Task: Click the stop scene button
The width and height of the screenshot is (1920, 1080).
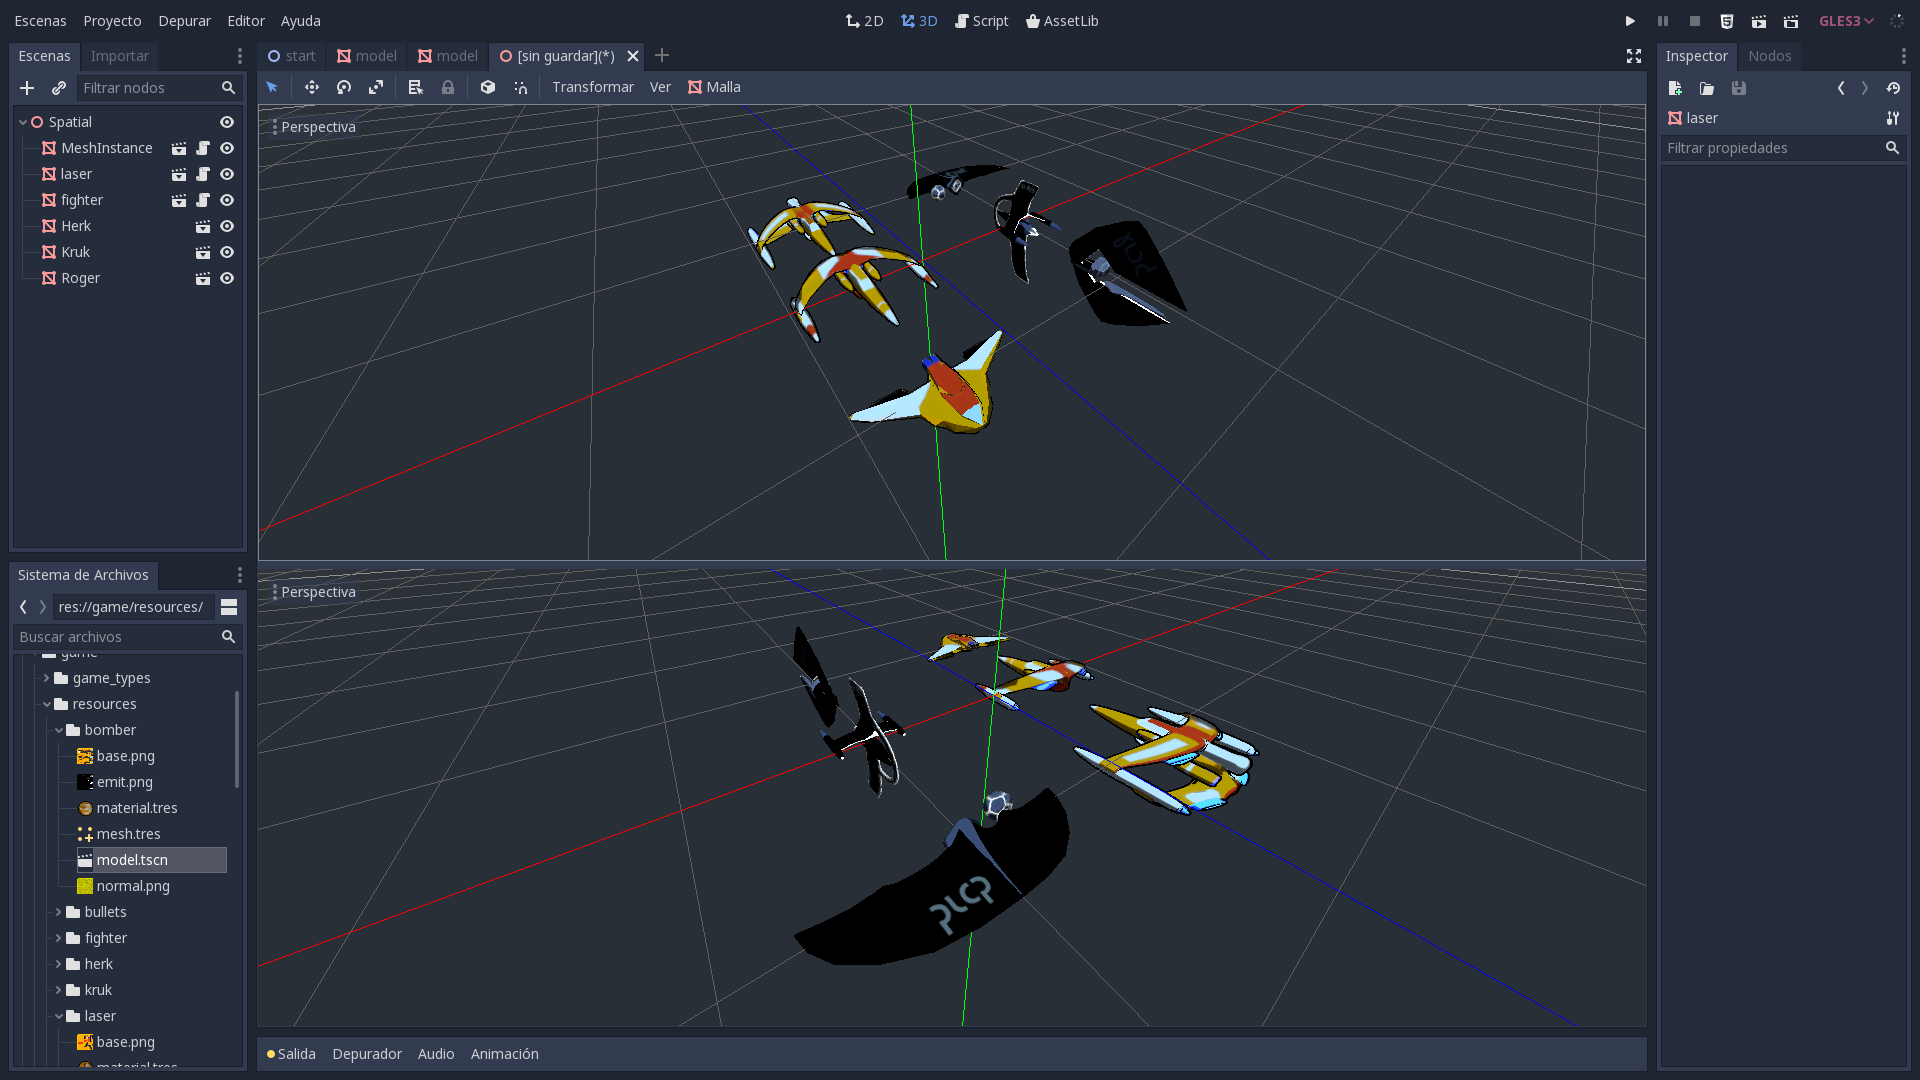Action: coord(1695,21)
